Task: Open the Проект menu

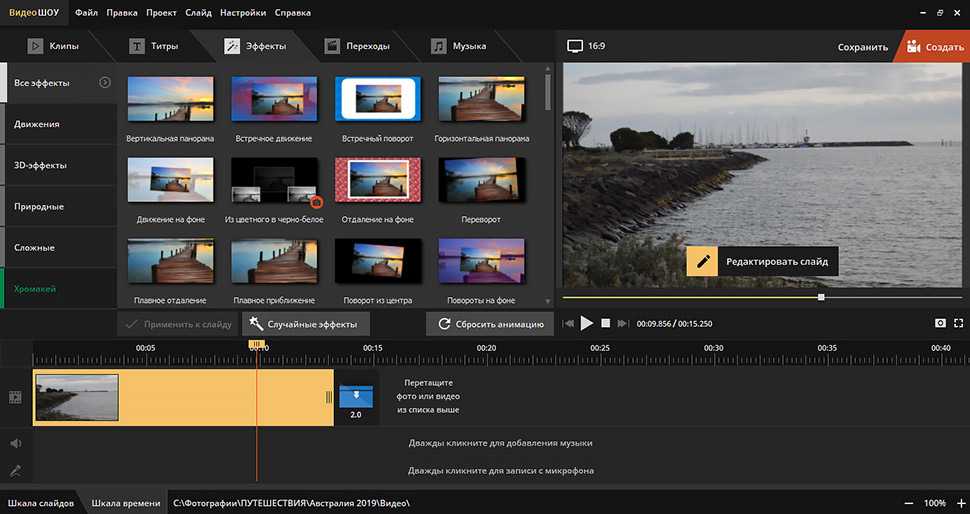Action: 161,13
